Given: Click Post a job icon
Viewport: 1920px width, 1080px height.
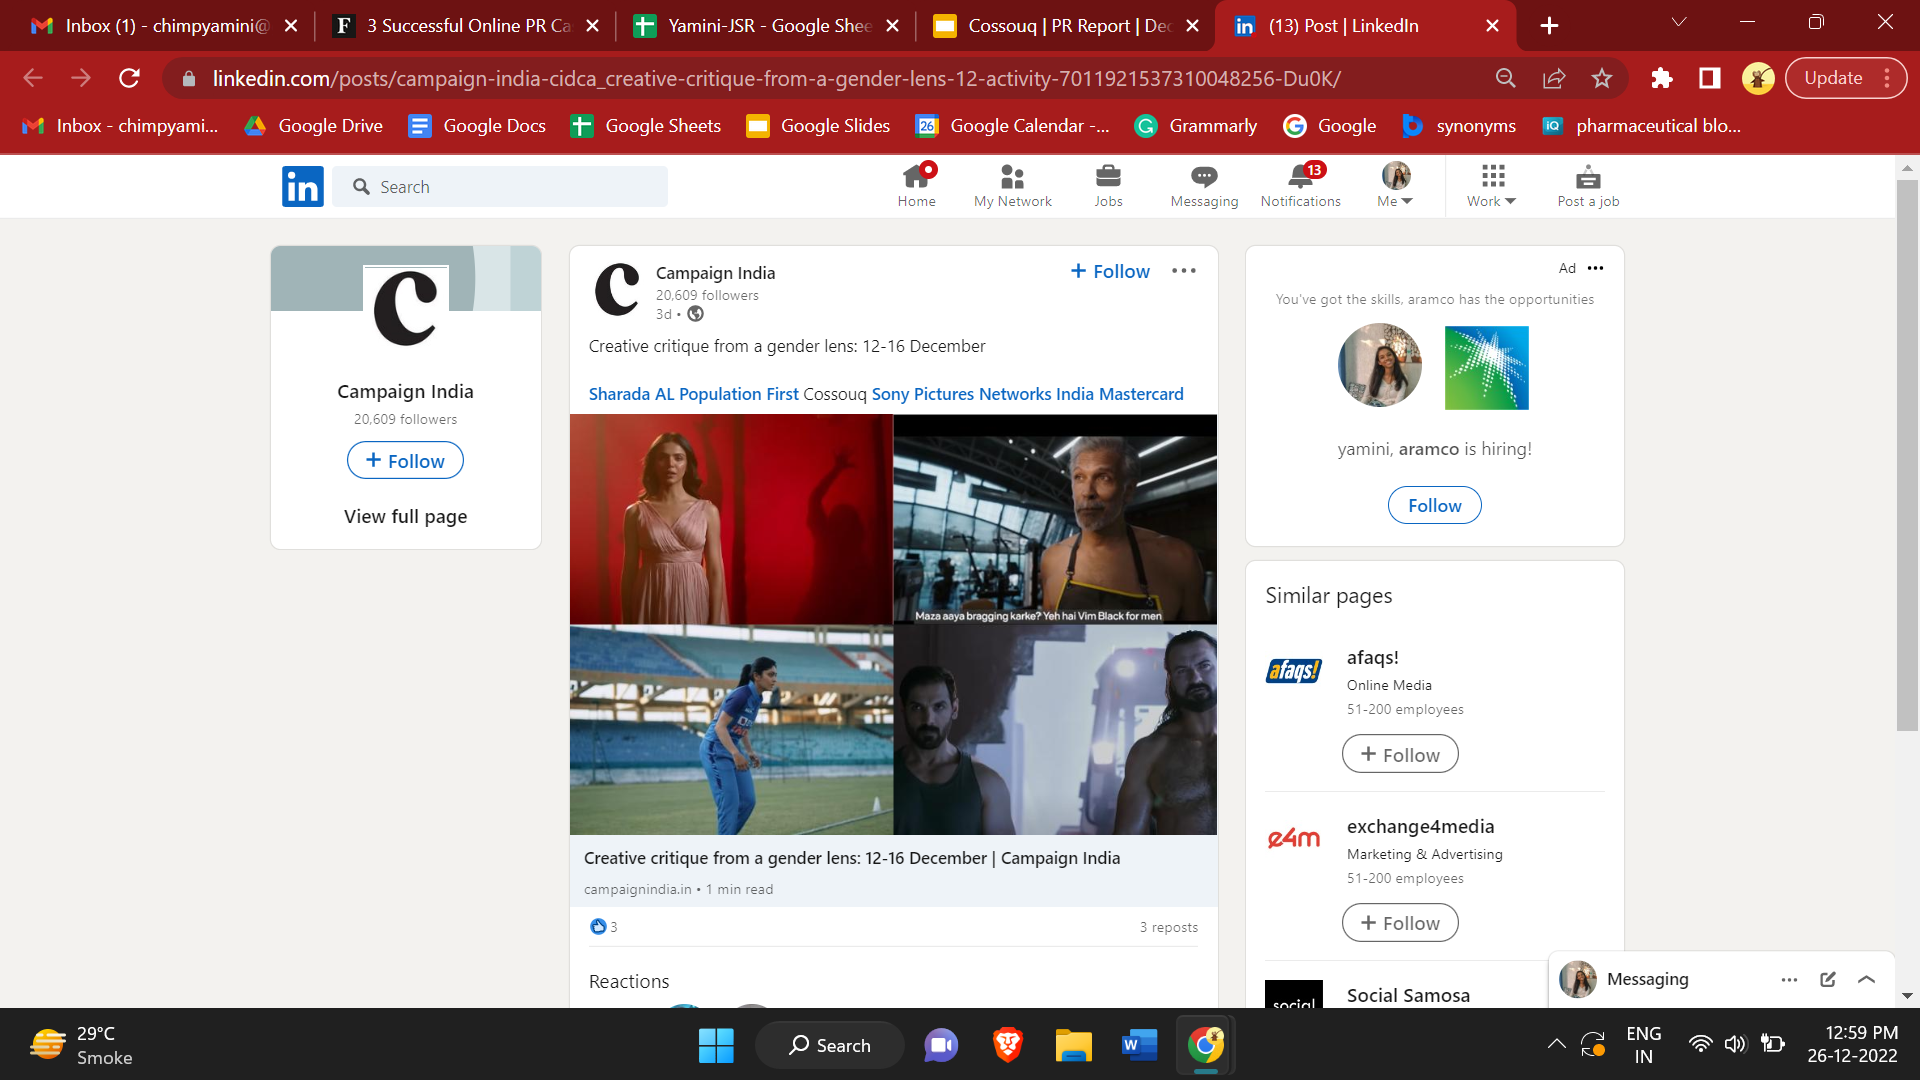Looking at the screenshot, I should pyautogui.click(x=1588, y=185).
